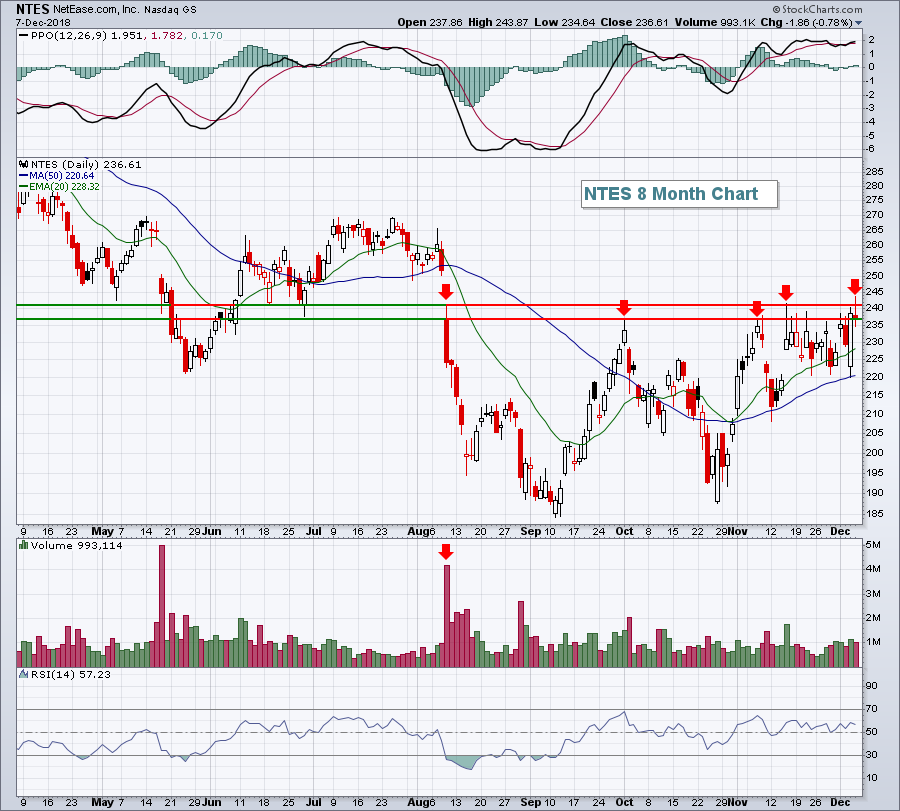This screenshot has height=811, width=900.
Task: Select the Volume 993,114 panel label
Action: [77, 545]
